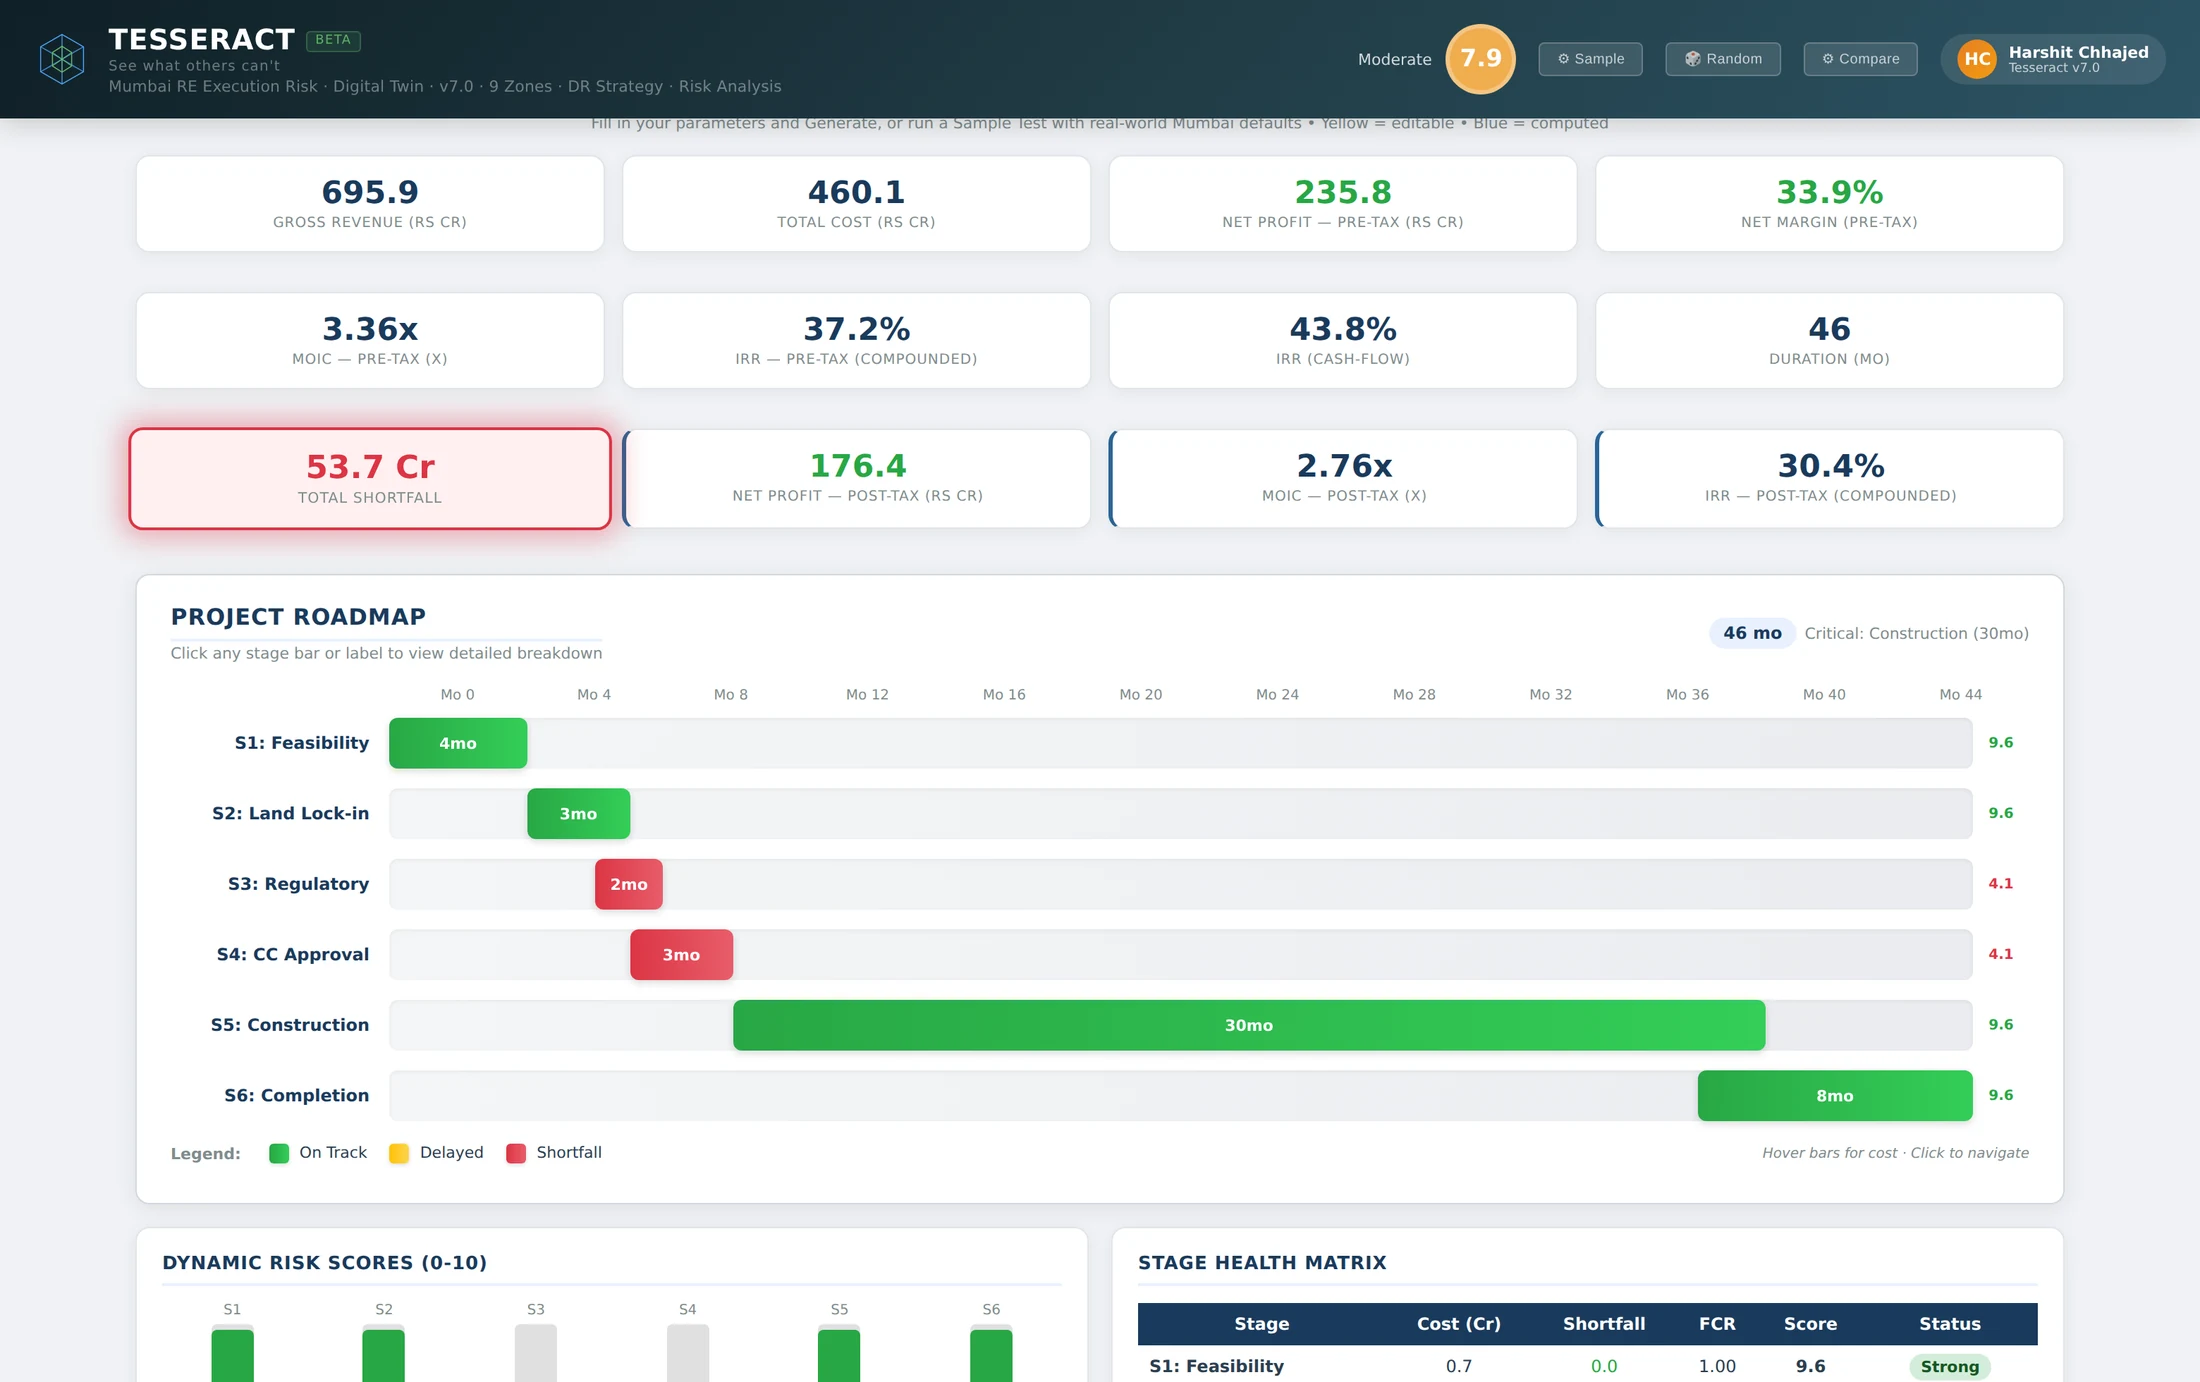
Task: Click the 460.1 Total Cost card
Action: [856, 204]
